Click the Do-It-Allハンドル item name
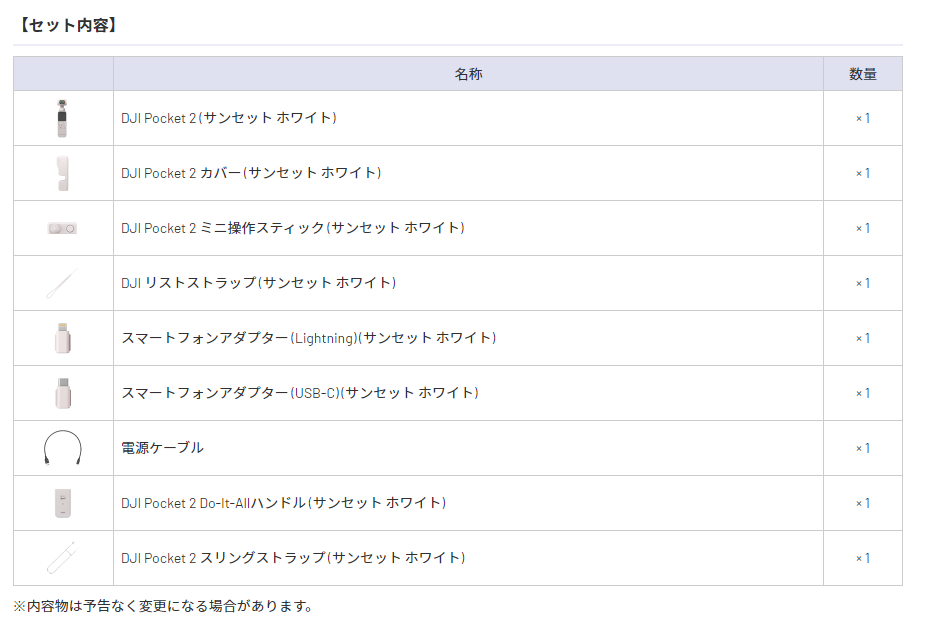 tap(284, 503)
